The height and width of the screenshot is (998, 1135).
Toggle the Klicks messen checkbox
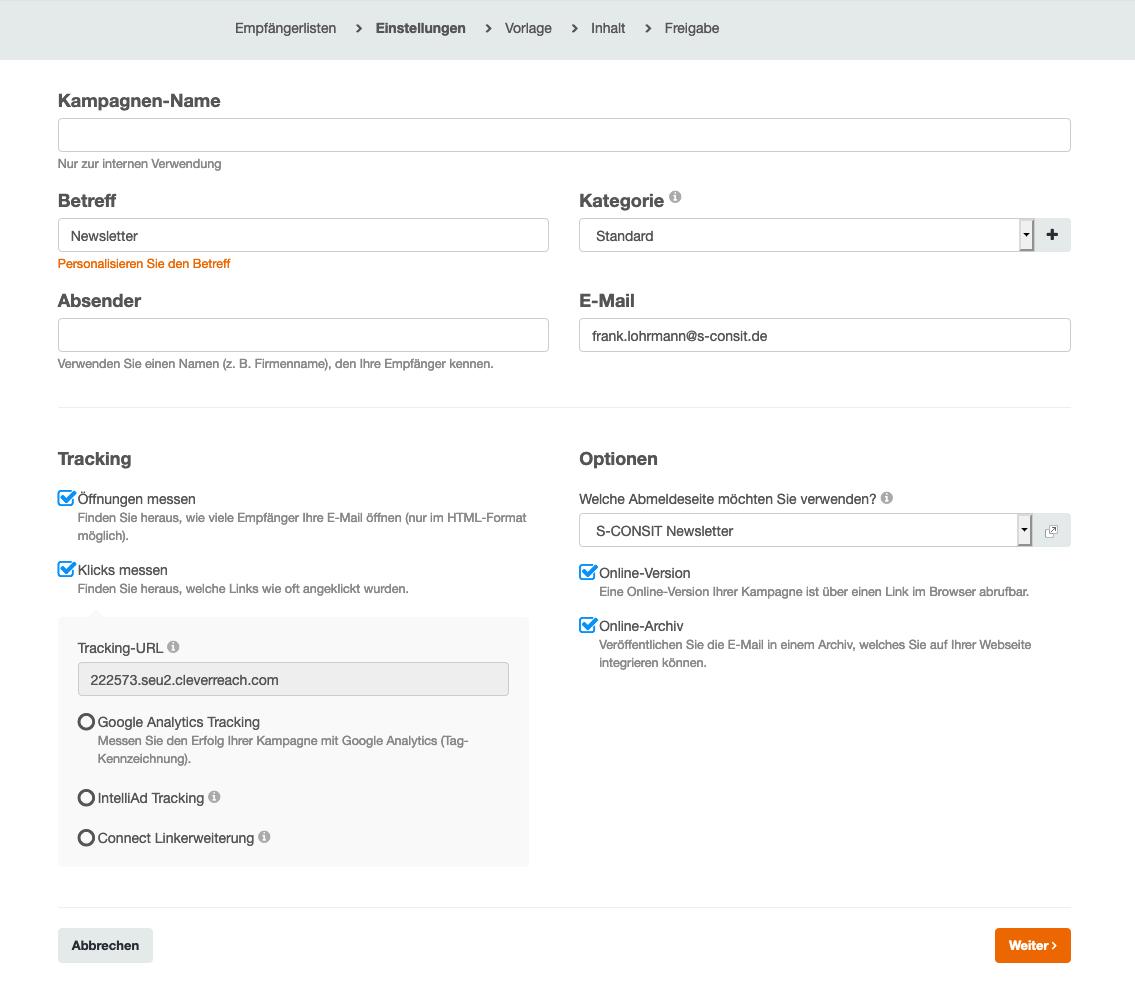(67, 569)
